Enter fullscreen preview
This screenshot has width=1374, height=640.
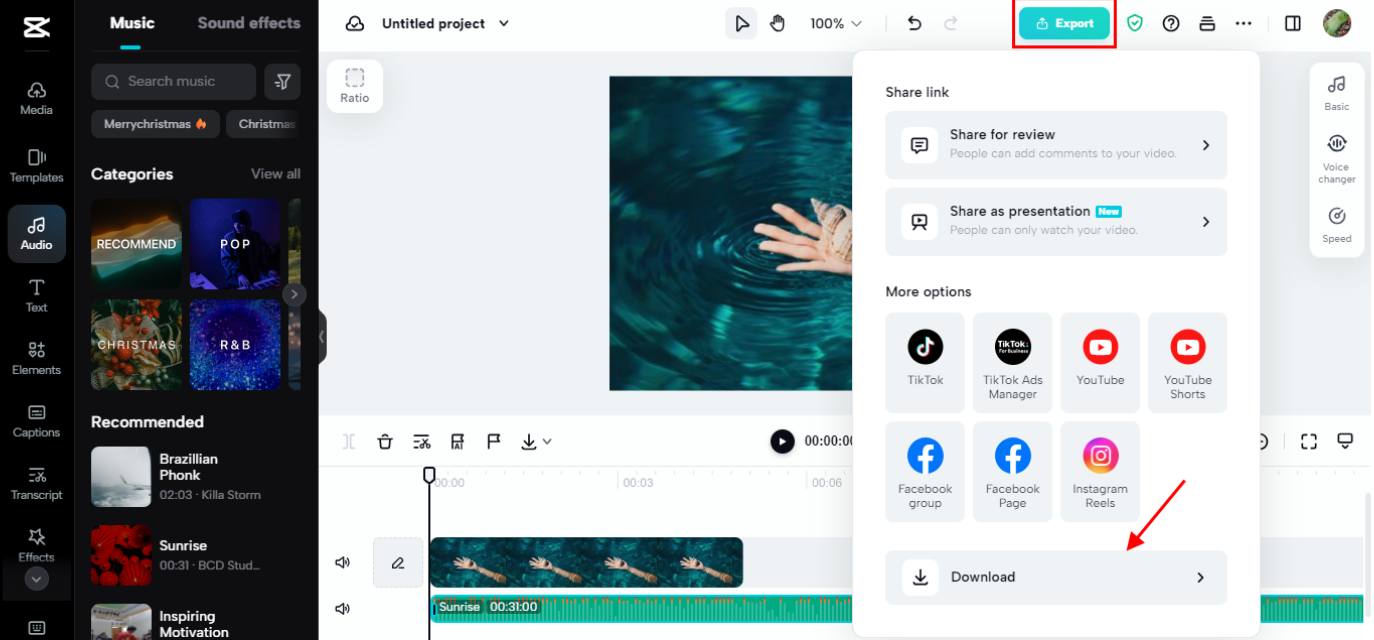point(1309,441)
